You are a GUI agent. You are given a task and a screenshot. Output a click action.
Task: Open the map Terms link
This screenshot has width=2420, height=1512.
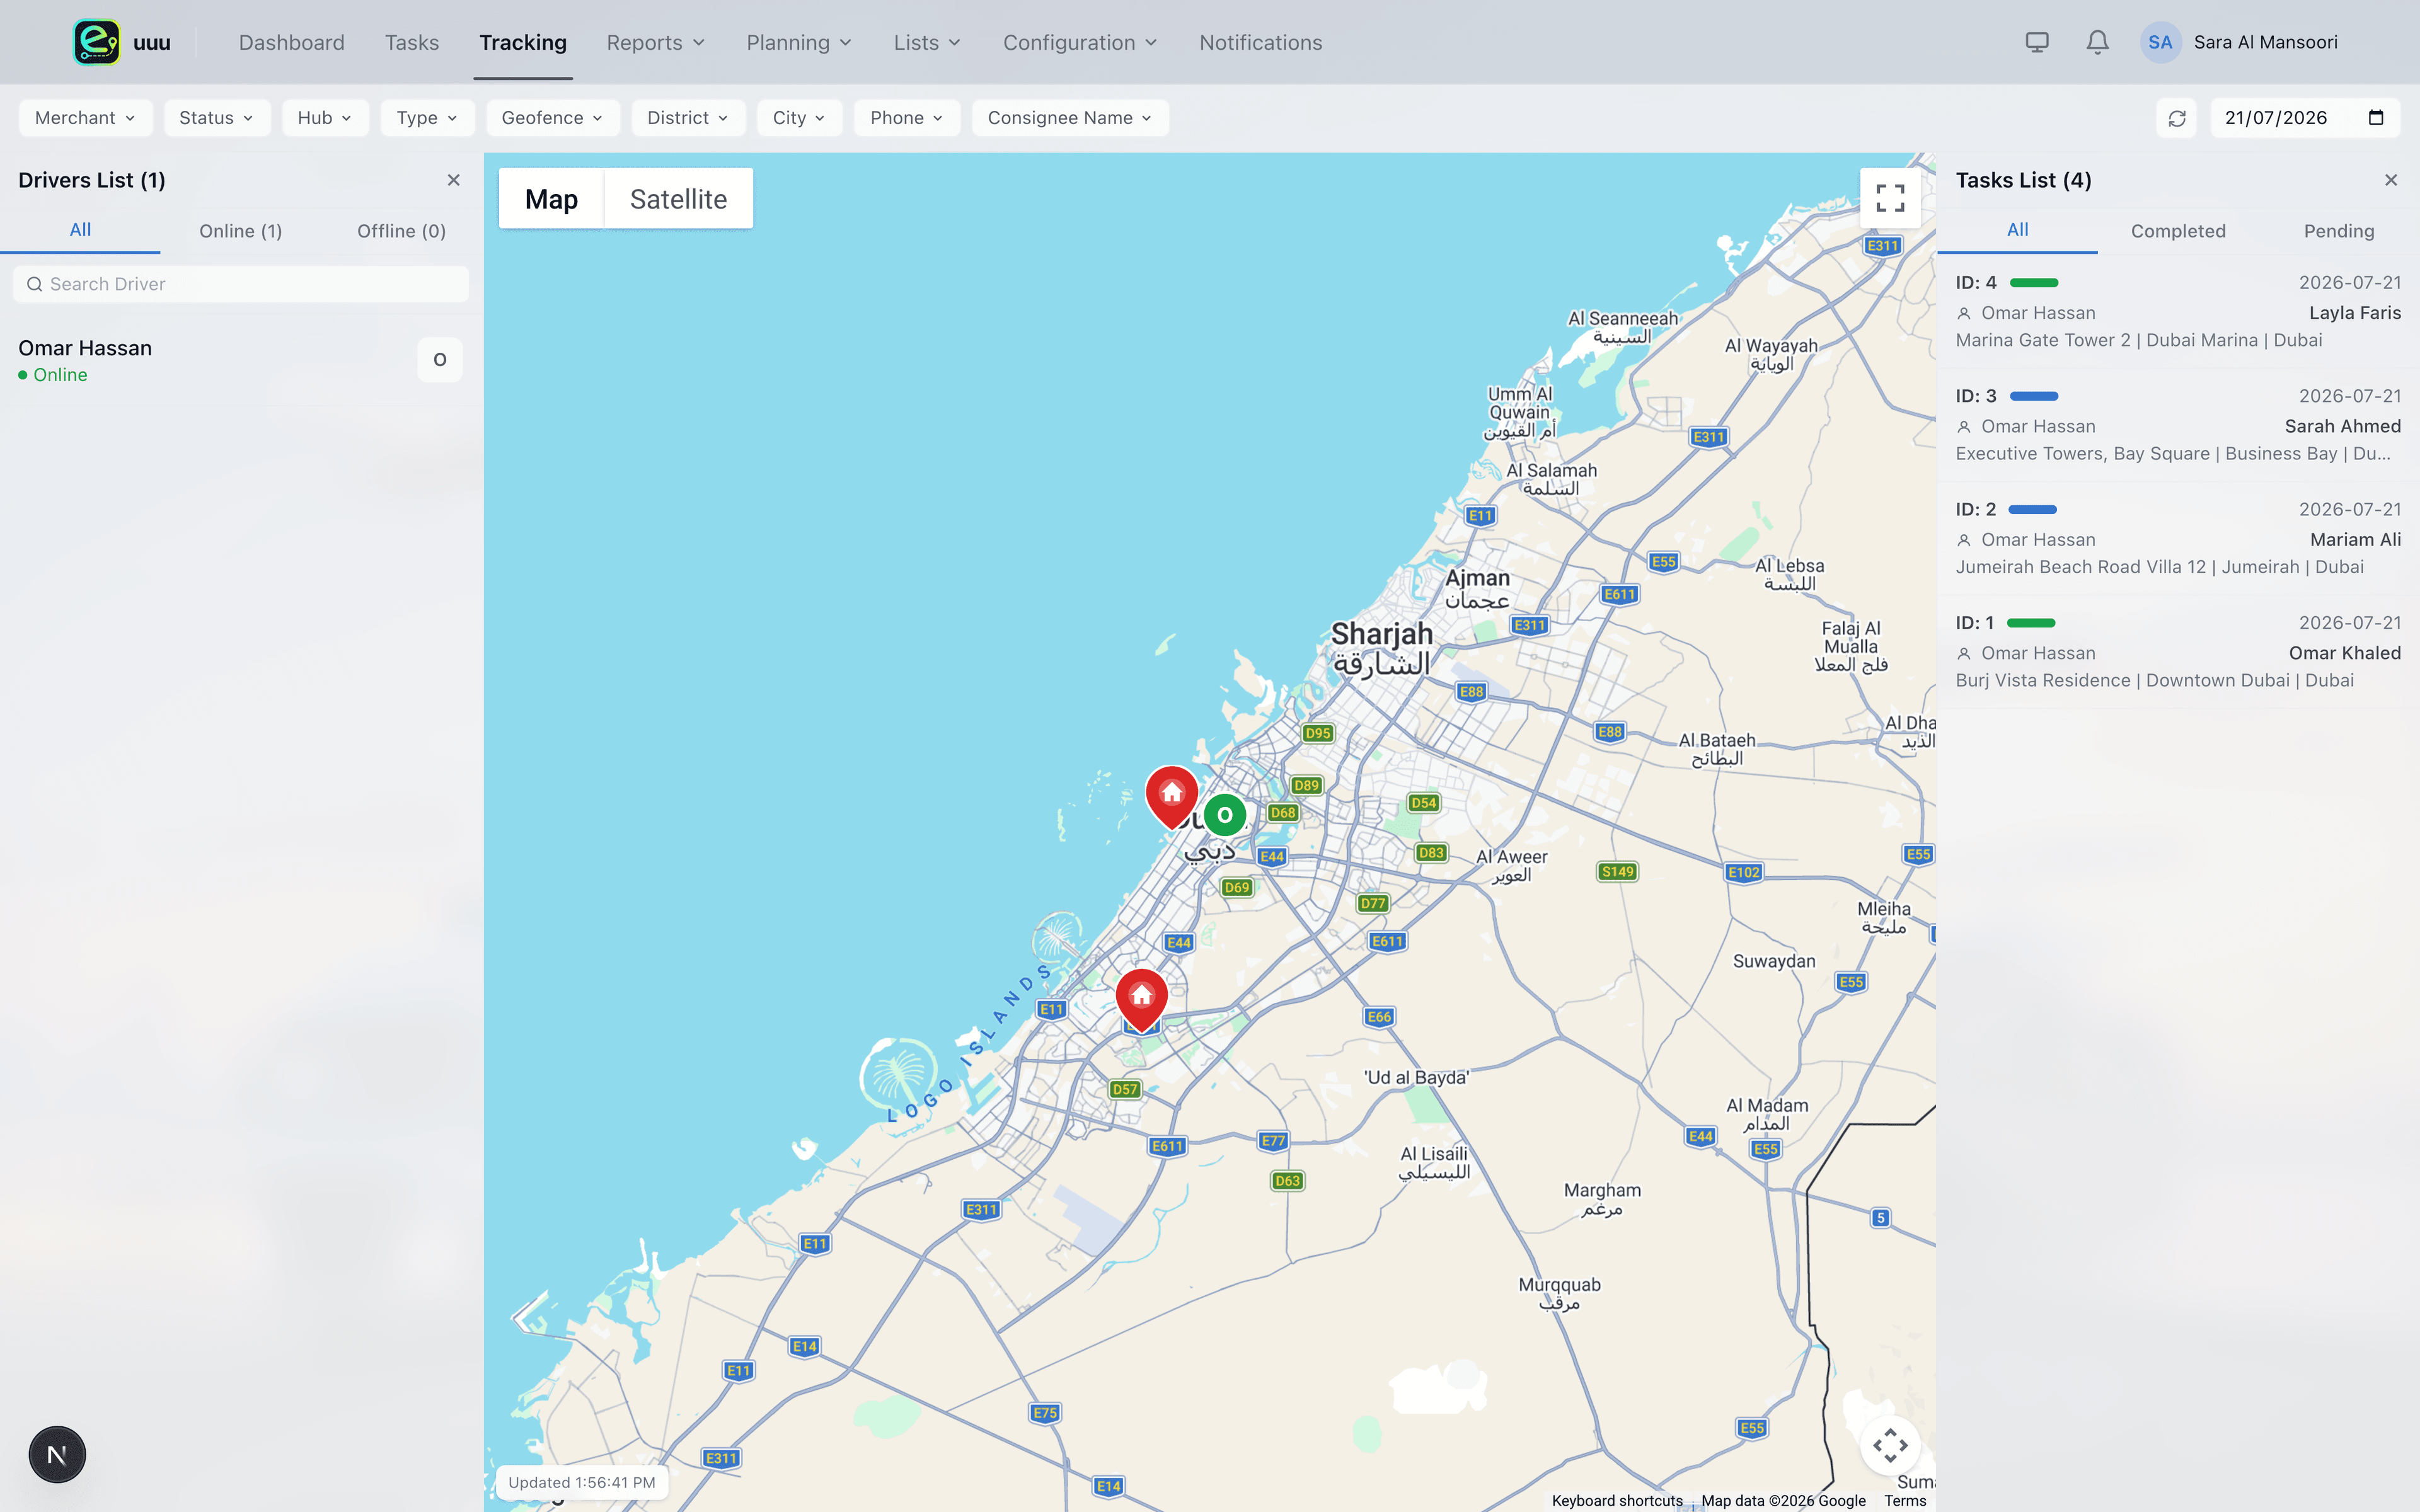click(1905, 1500)
